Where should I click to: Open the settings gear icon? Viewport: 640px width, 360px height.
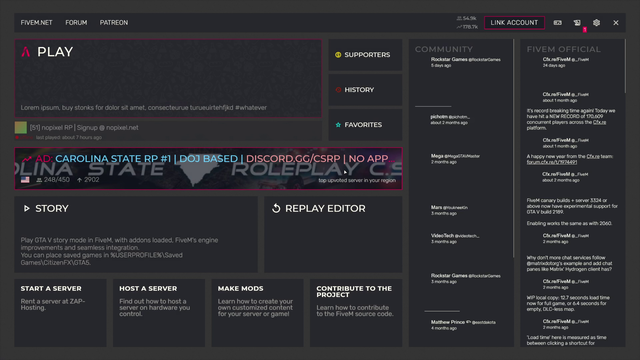click(596, 23)
